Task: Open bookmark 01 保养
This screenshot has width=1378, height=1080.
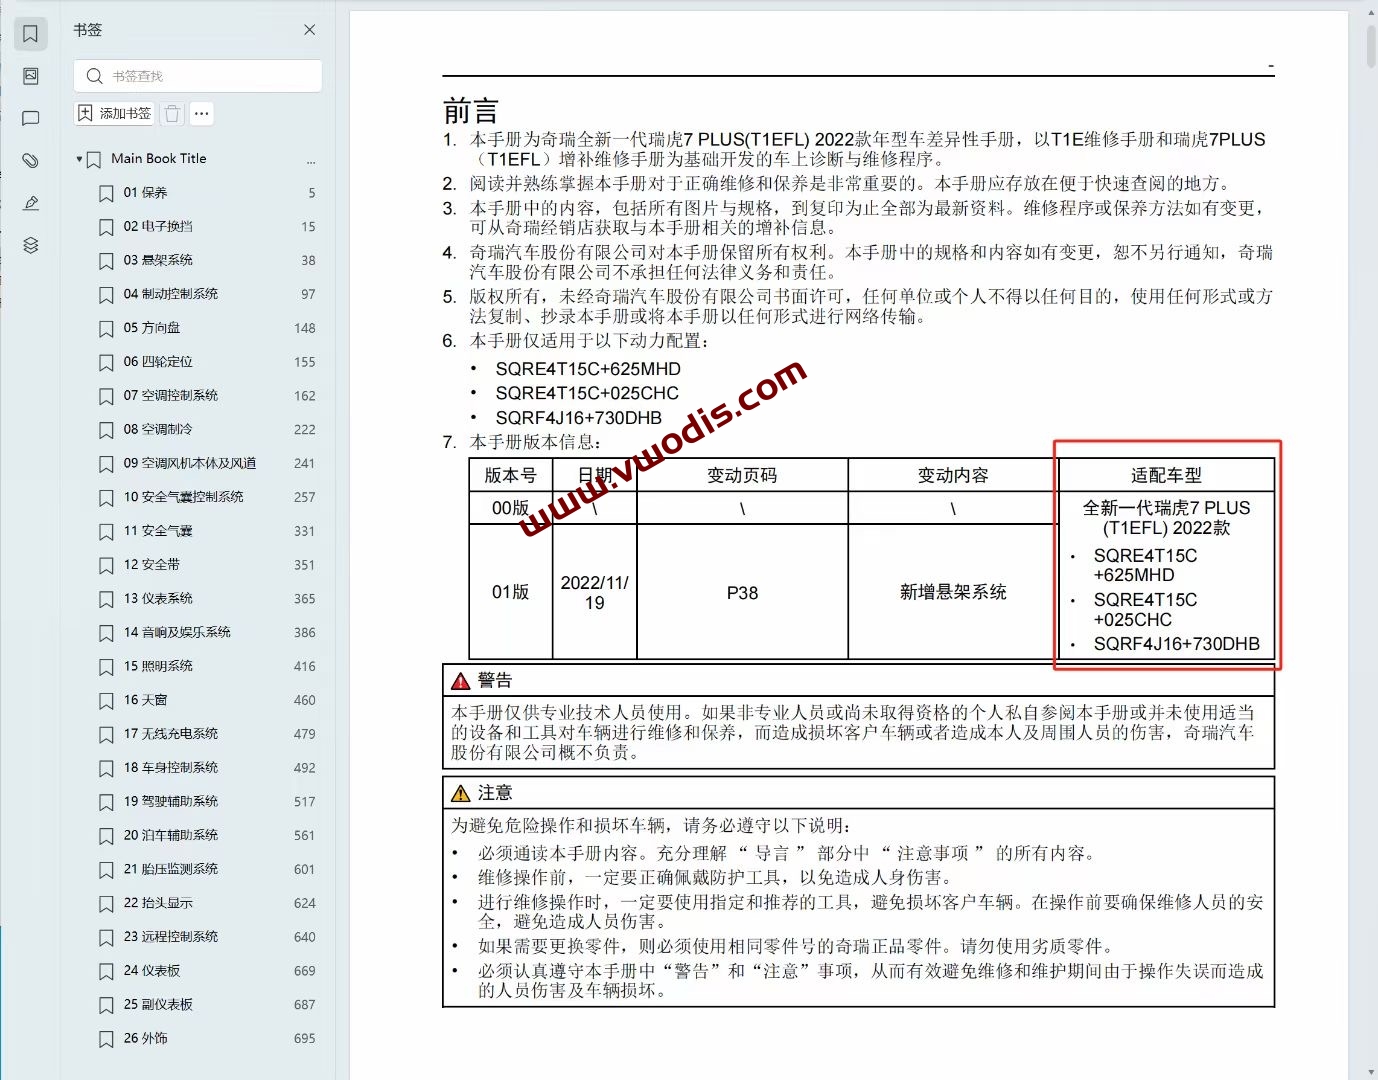Action: tap(145, 192)
